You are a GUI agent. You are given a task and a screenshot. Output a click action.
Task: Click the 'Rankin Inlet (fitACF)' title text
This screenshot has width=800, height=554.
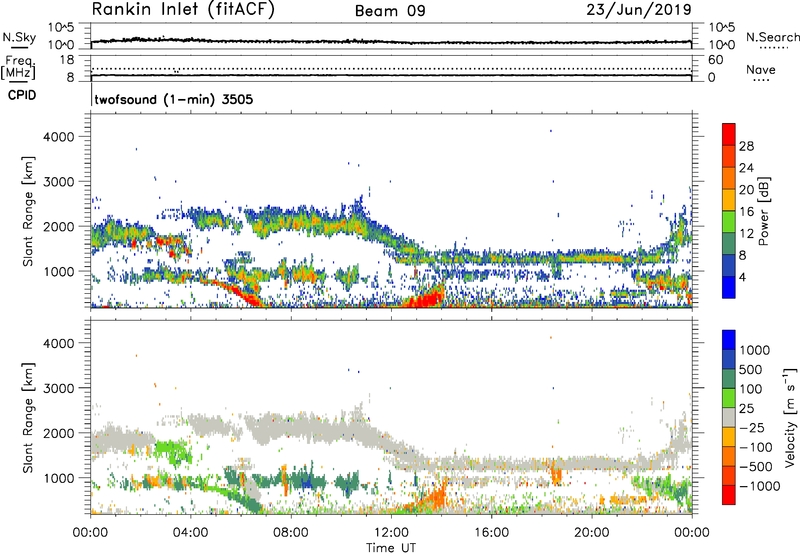183,9
